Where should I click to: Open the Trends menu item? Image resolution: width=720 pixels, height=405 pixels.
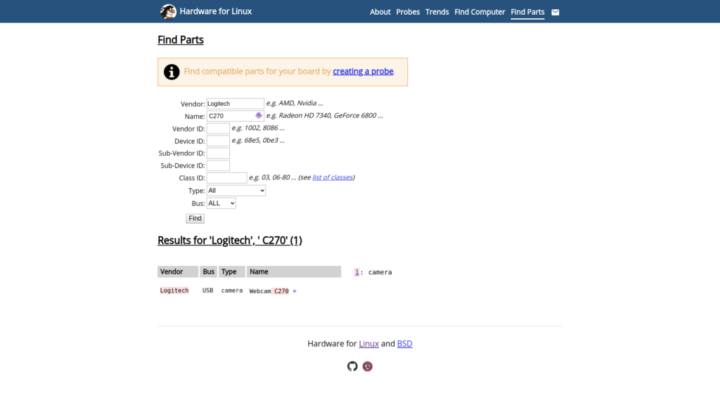click(437, 12)
